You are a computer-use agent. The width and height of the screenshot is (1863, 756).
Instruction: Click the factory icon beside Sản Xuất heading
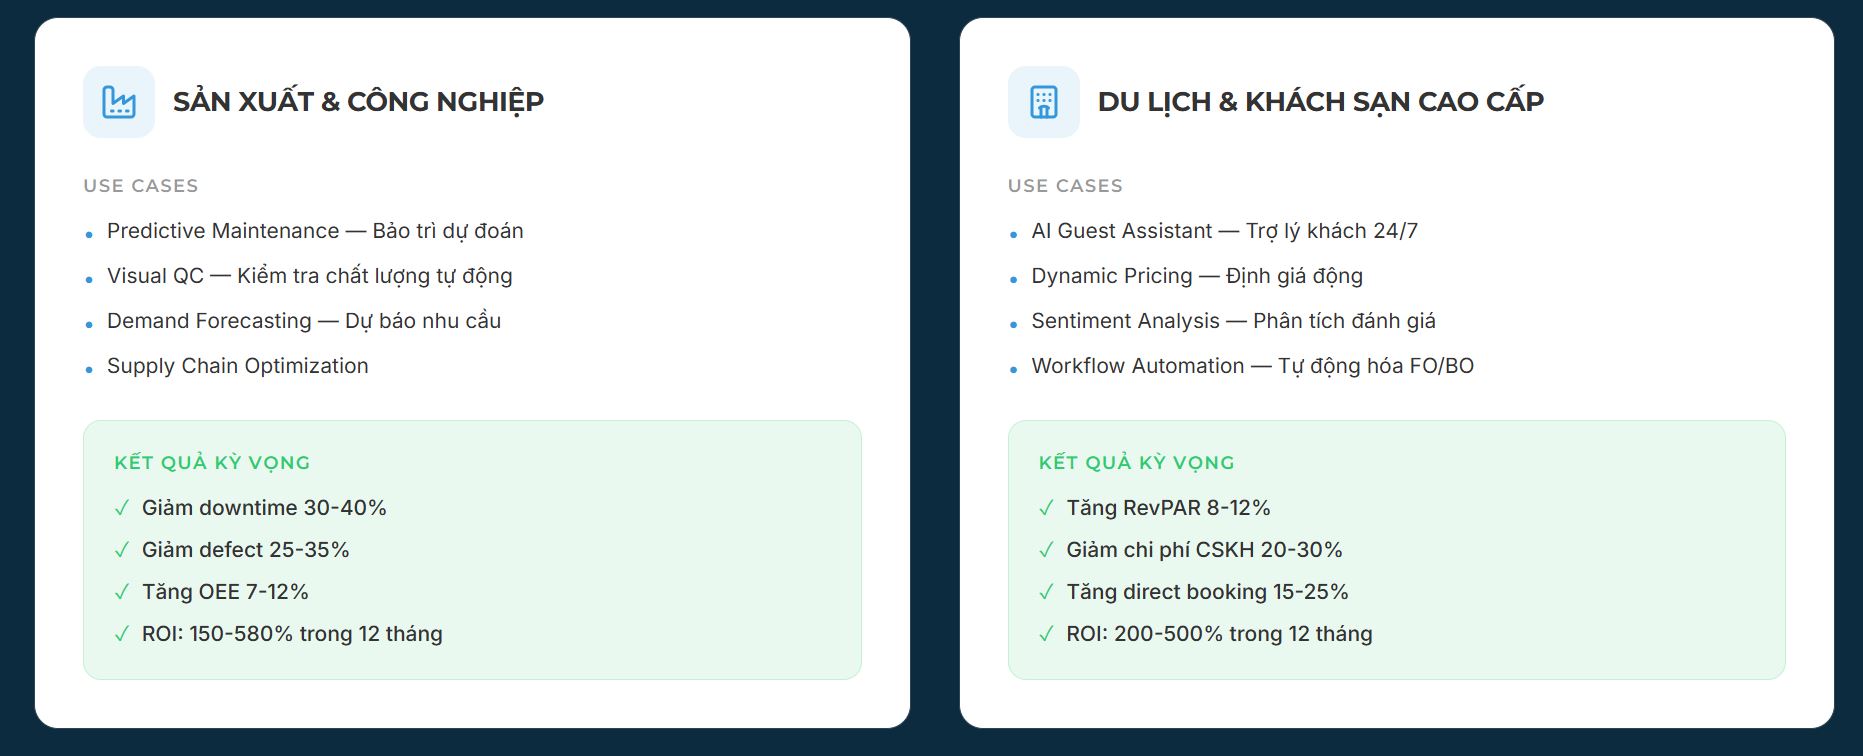point(119,102)
